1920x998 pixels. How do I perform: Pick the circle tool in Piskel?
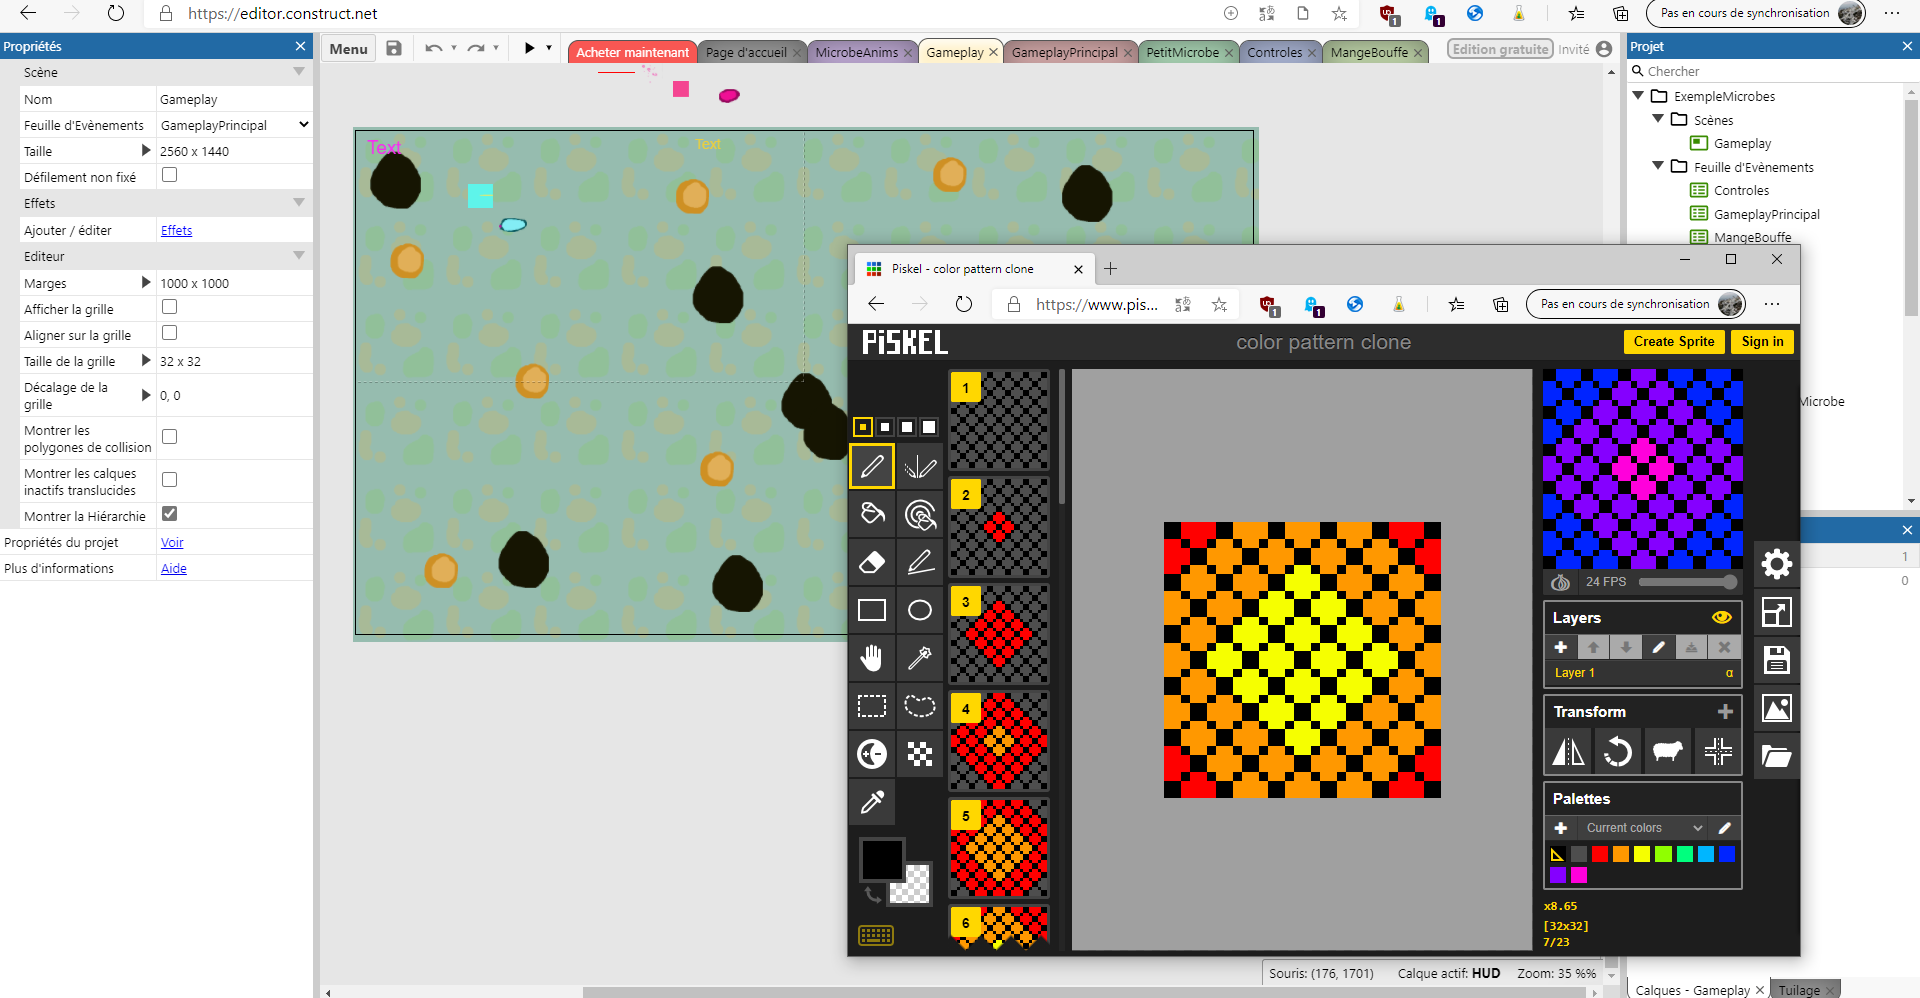(920, 610)
